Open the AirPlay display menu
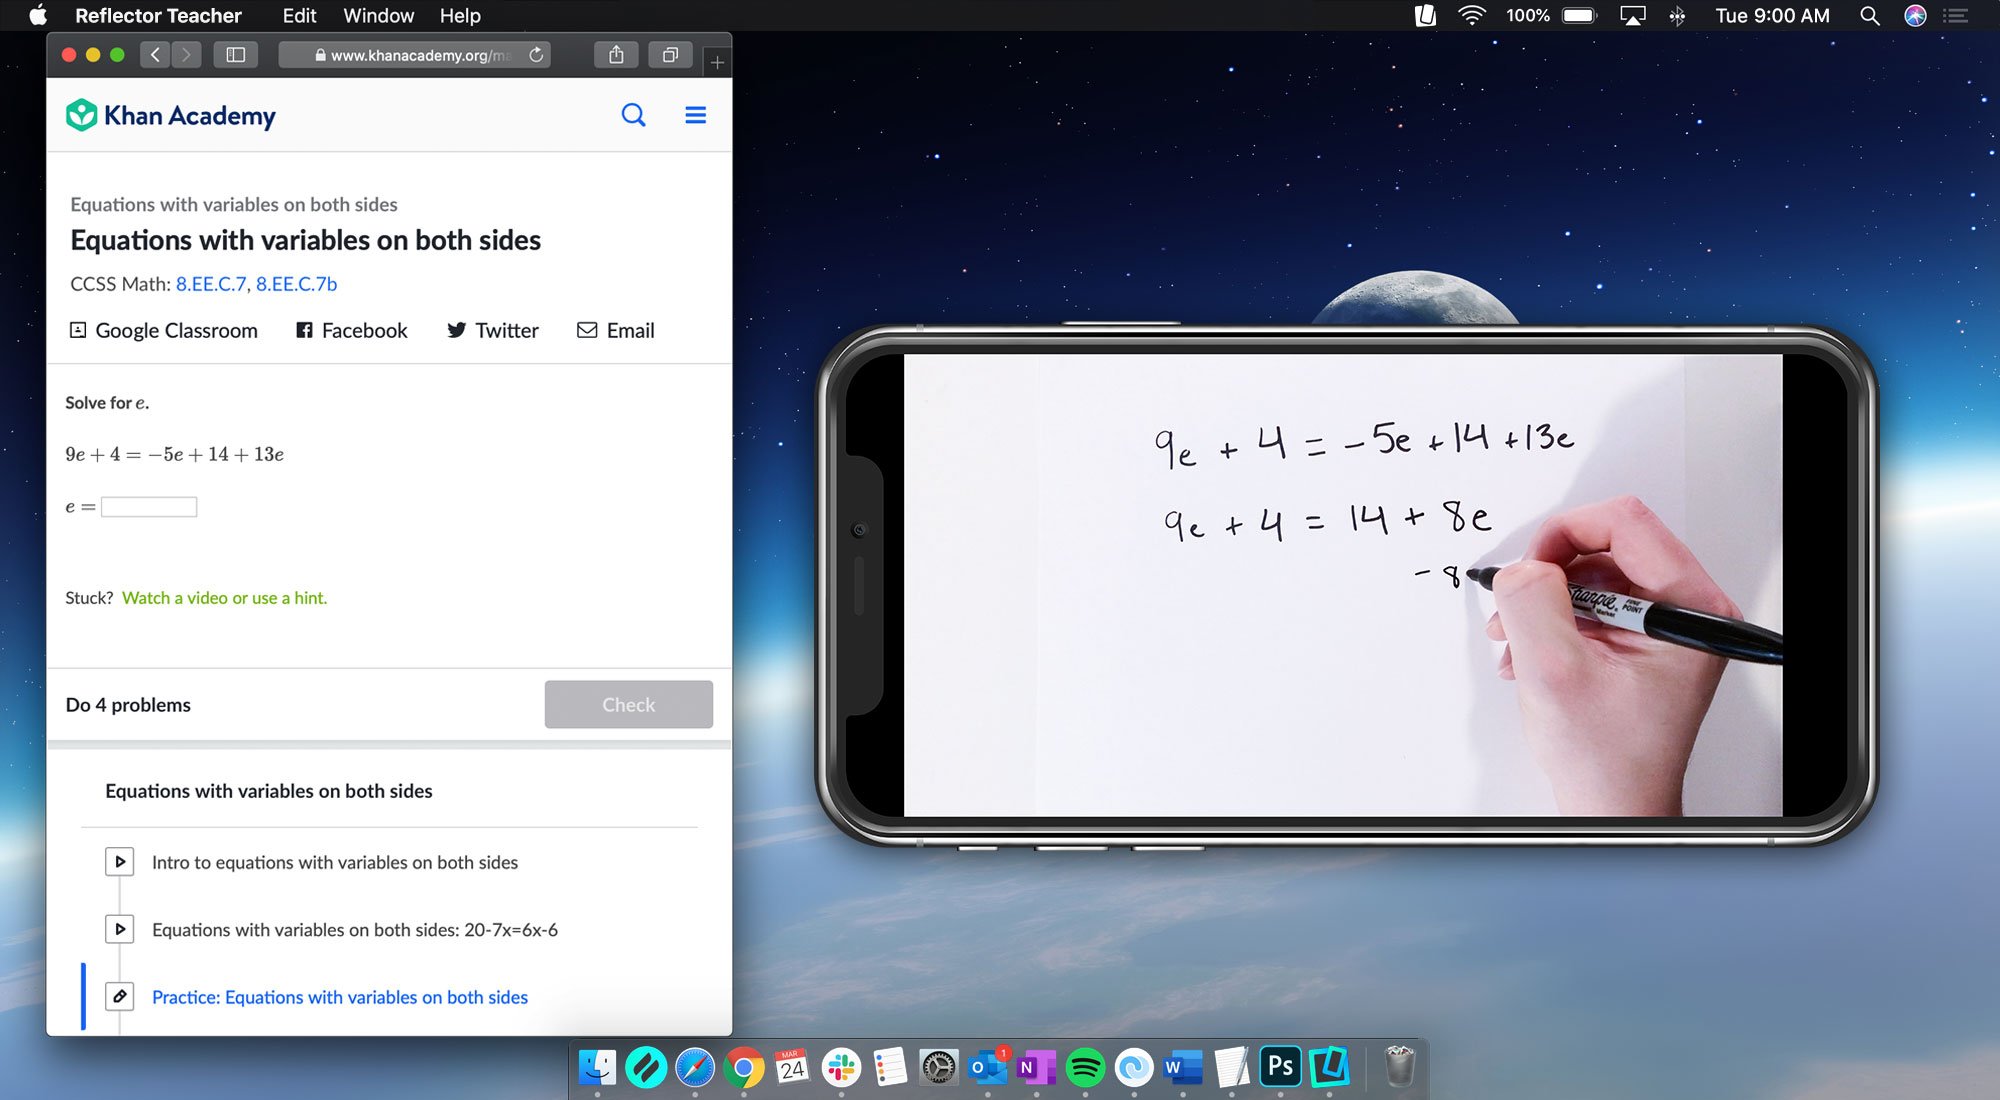 (x=1633, y=16)
